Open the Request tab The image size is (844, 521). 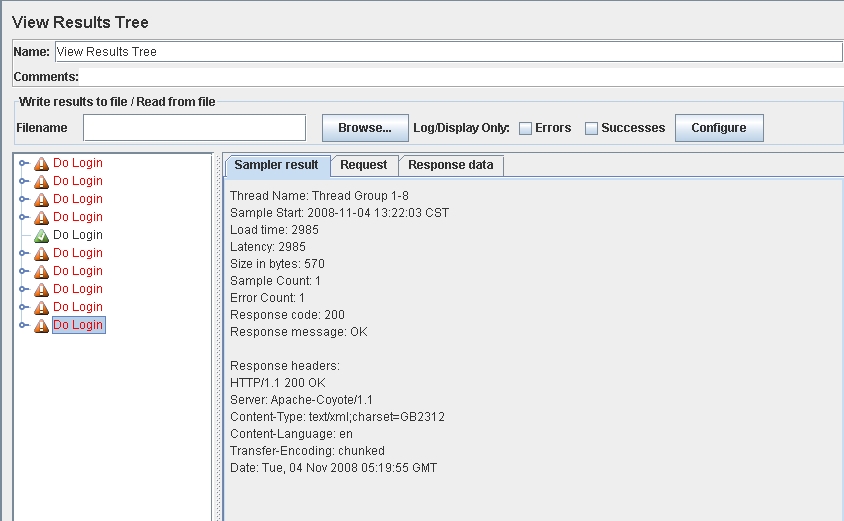click(364, 165)
